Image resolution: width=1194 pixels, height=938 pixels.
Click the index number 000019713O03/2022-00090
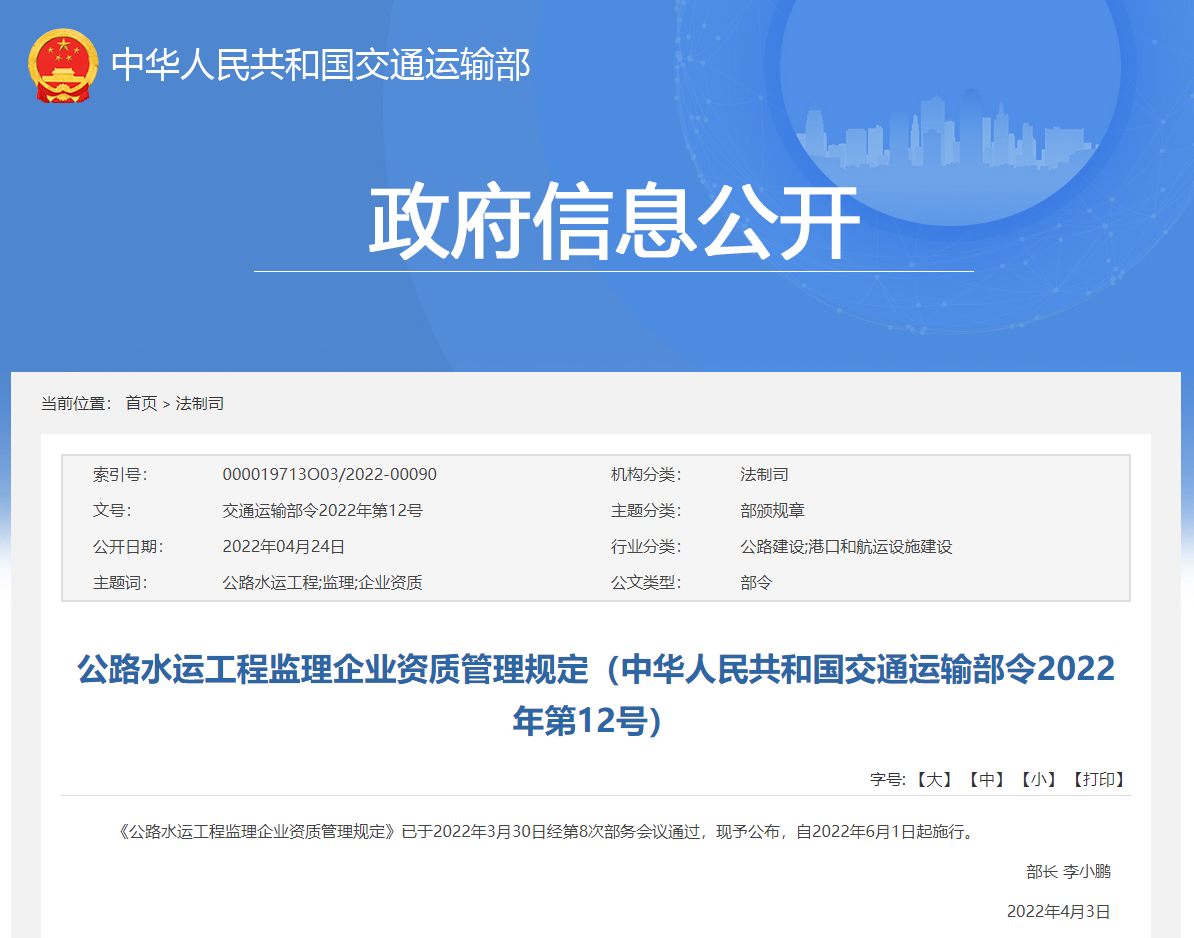pos(329,474)
